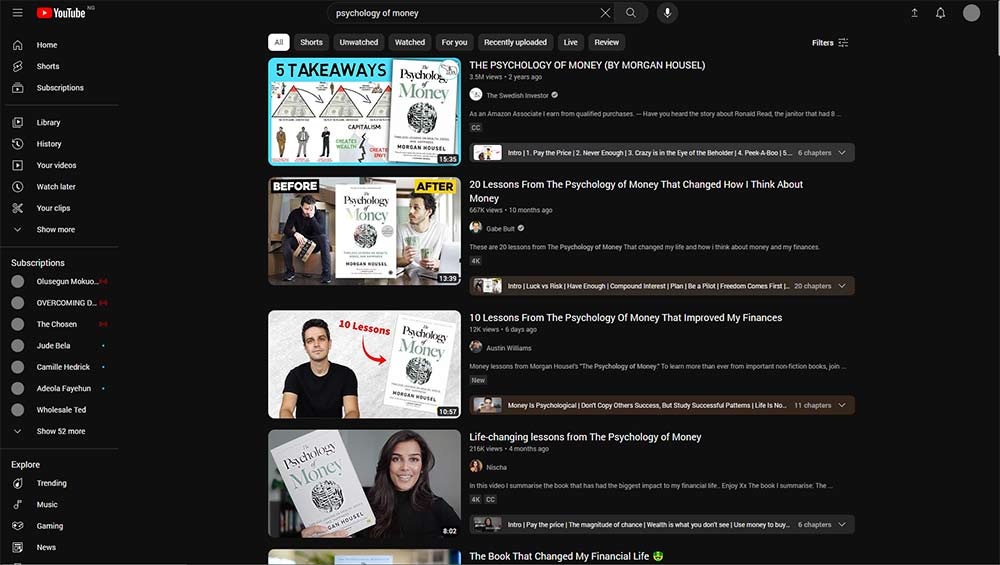Visit Gabe Bult channel

[x=500, y=228]
